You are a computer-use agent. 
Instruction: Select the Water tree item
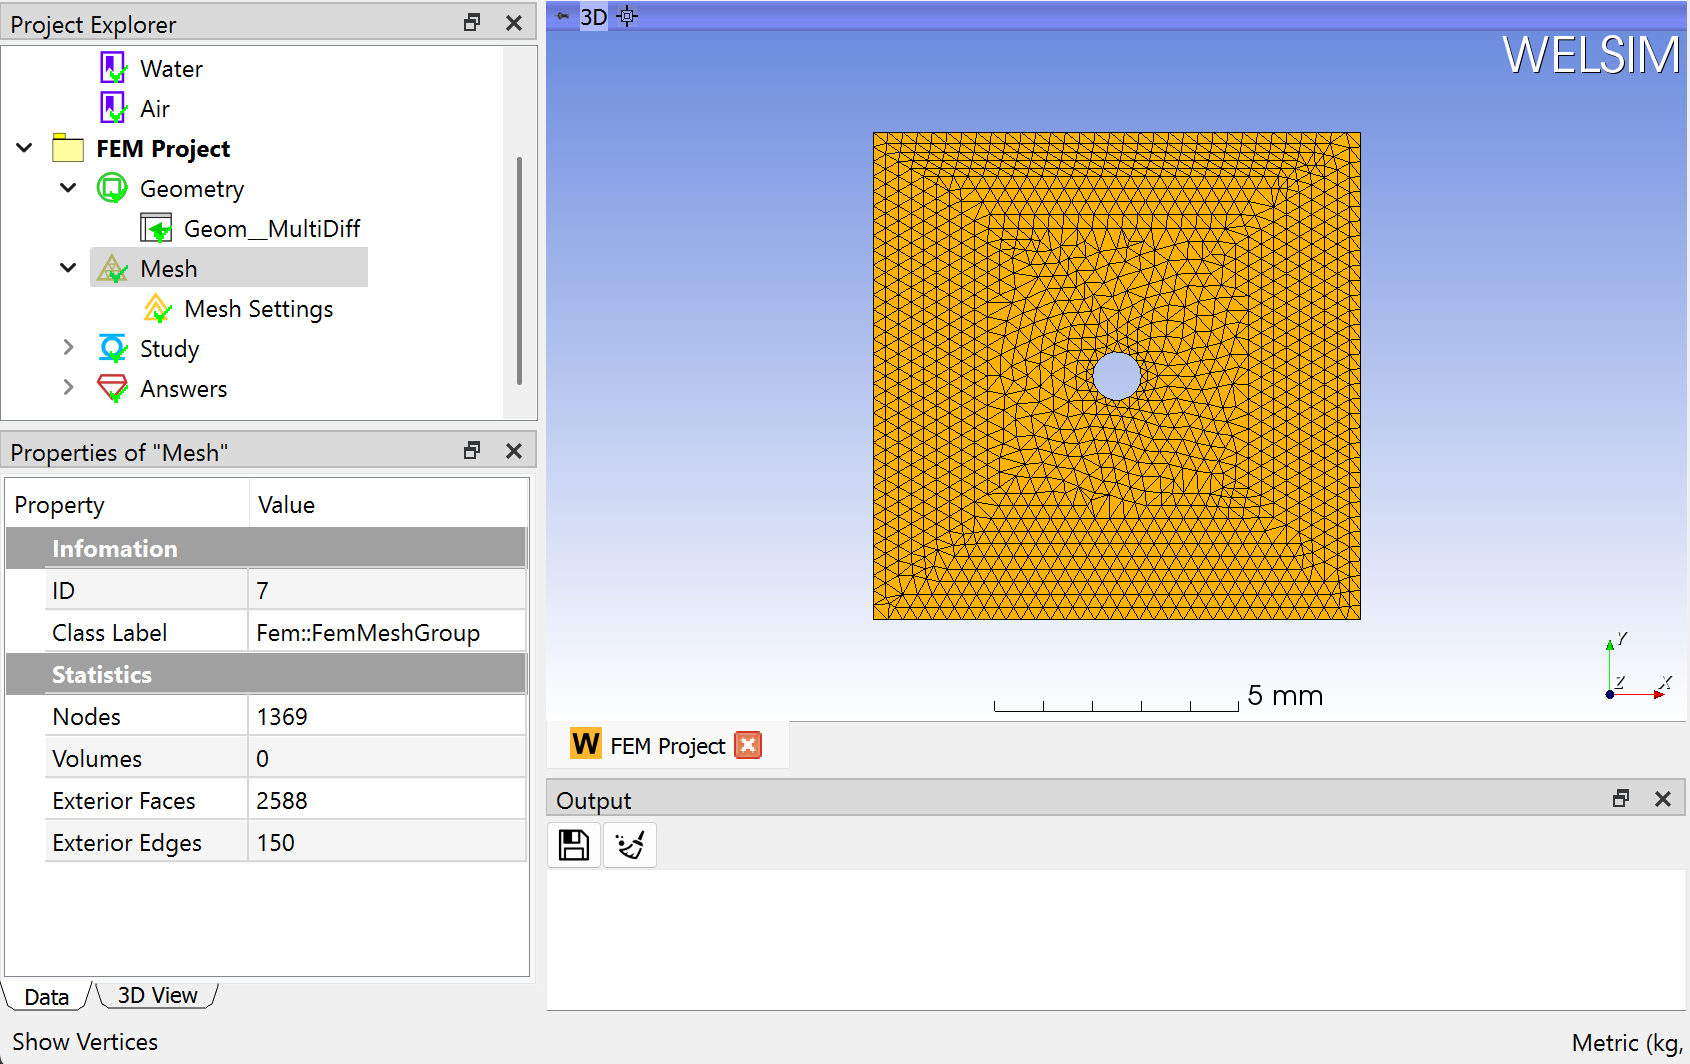171,69
